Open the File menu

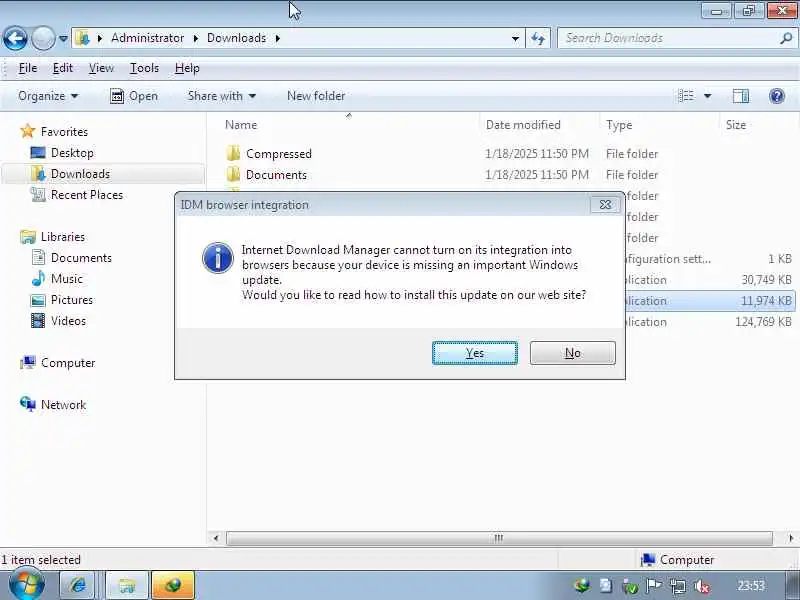point(28,68)
